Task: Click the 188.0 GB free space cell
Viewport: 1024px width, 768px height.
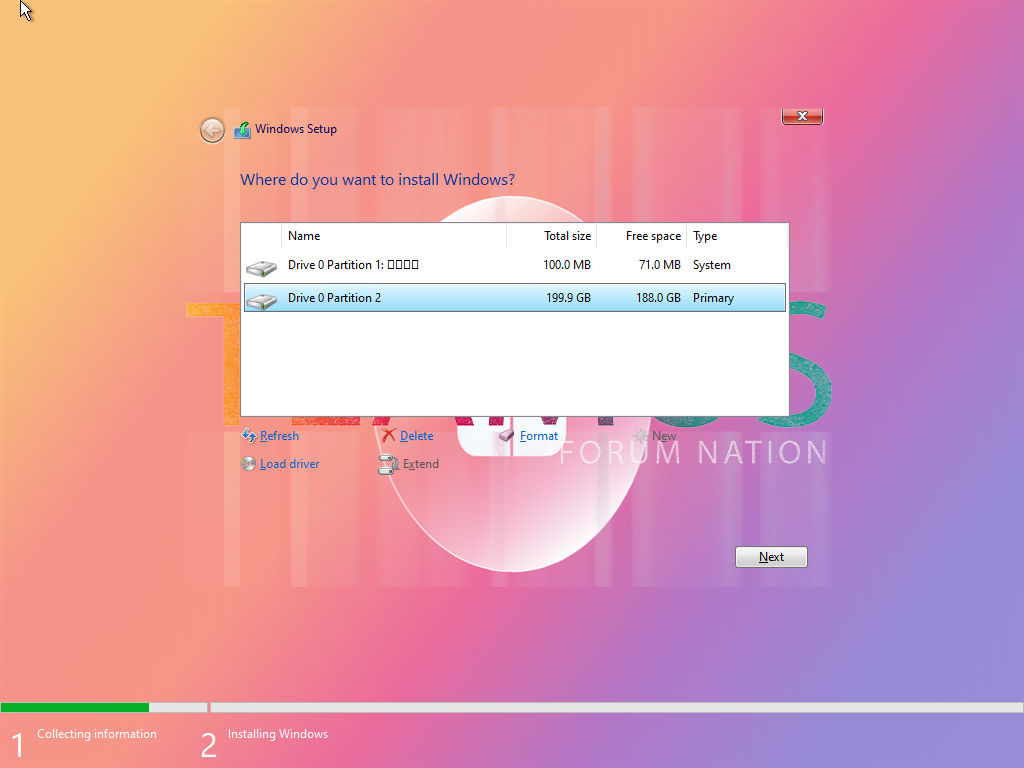Action: (x=658, y=298)
